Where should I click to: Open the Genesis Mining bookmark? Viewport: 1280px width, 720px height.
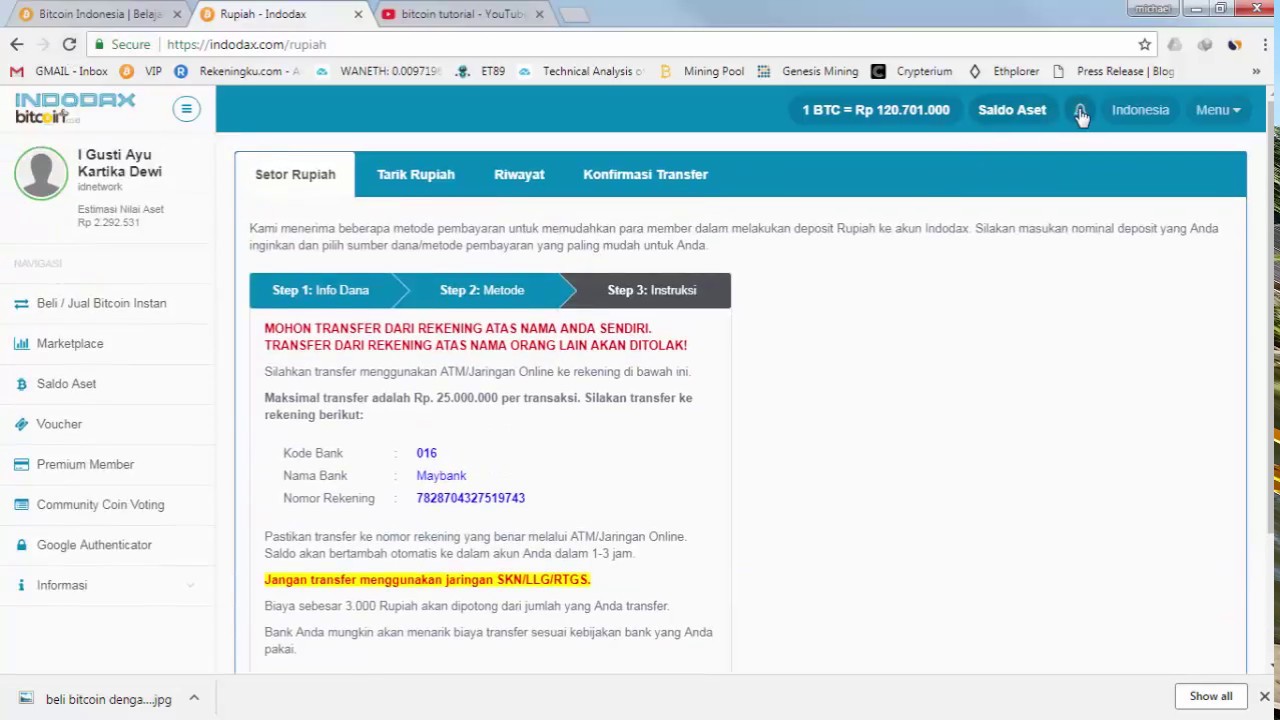pyautogui.click(x=807, y=71)
